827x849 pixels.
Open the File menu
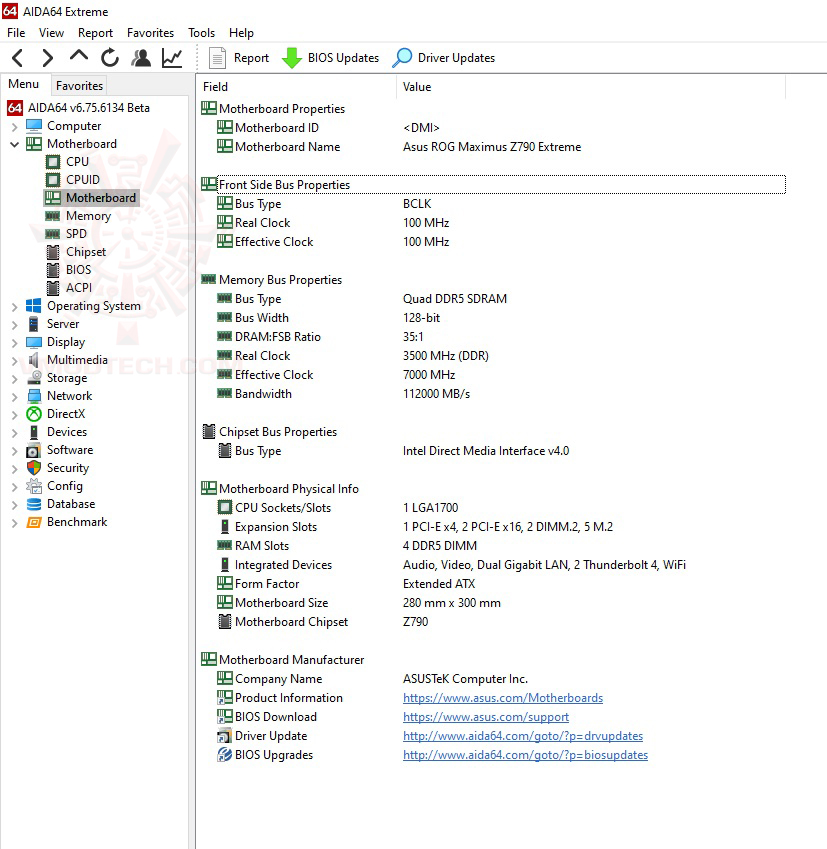[16, 33]
